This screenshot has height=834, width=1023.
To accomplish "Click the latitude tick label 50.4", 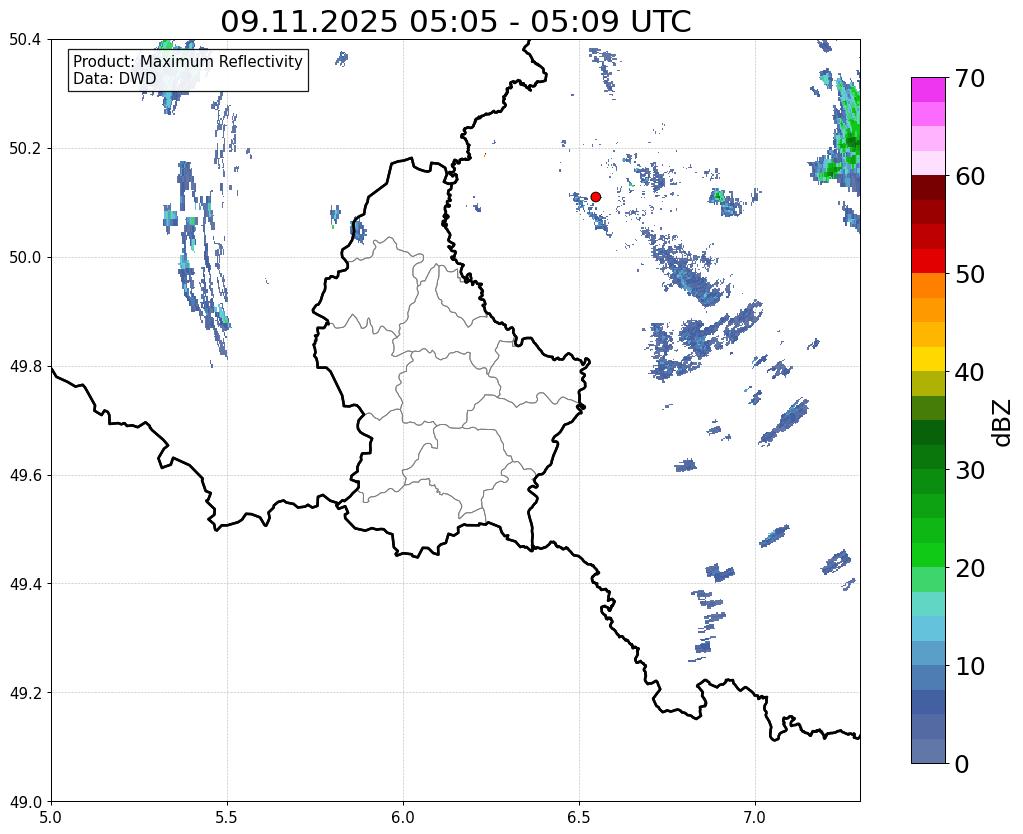I will (25, 40).
